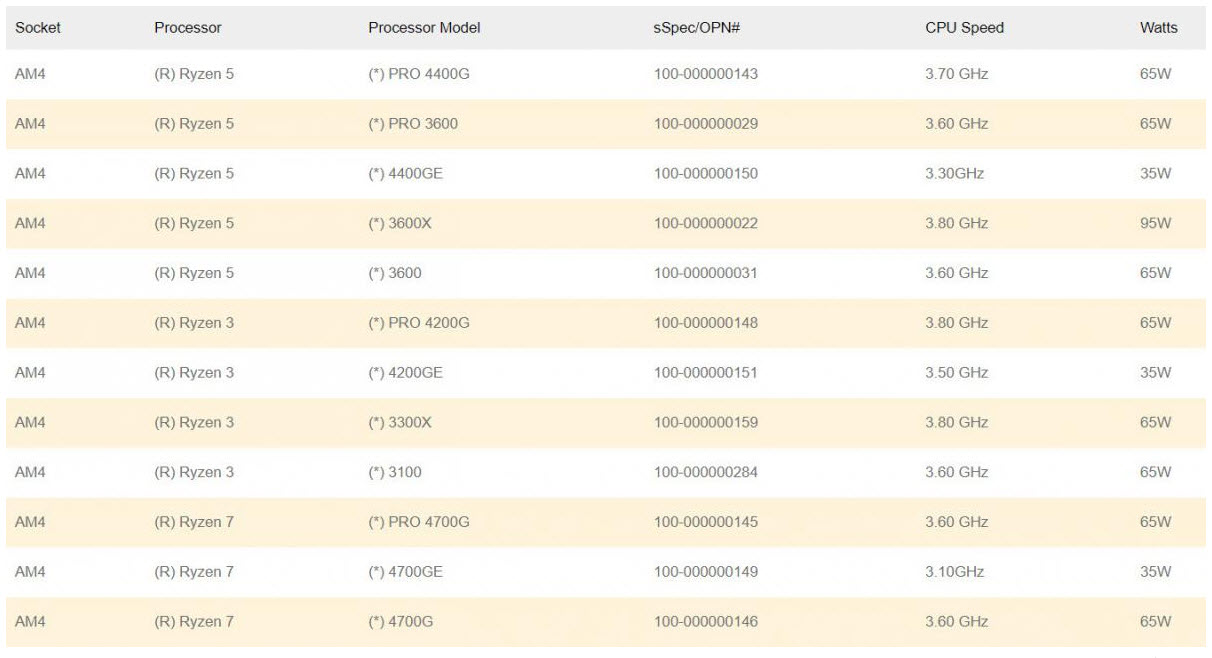Click 3.80 GHz speed in 3300X row

[x=957, y=422]
